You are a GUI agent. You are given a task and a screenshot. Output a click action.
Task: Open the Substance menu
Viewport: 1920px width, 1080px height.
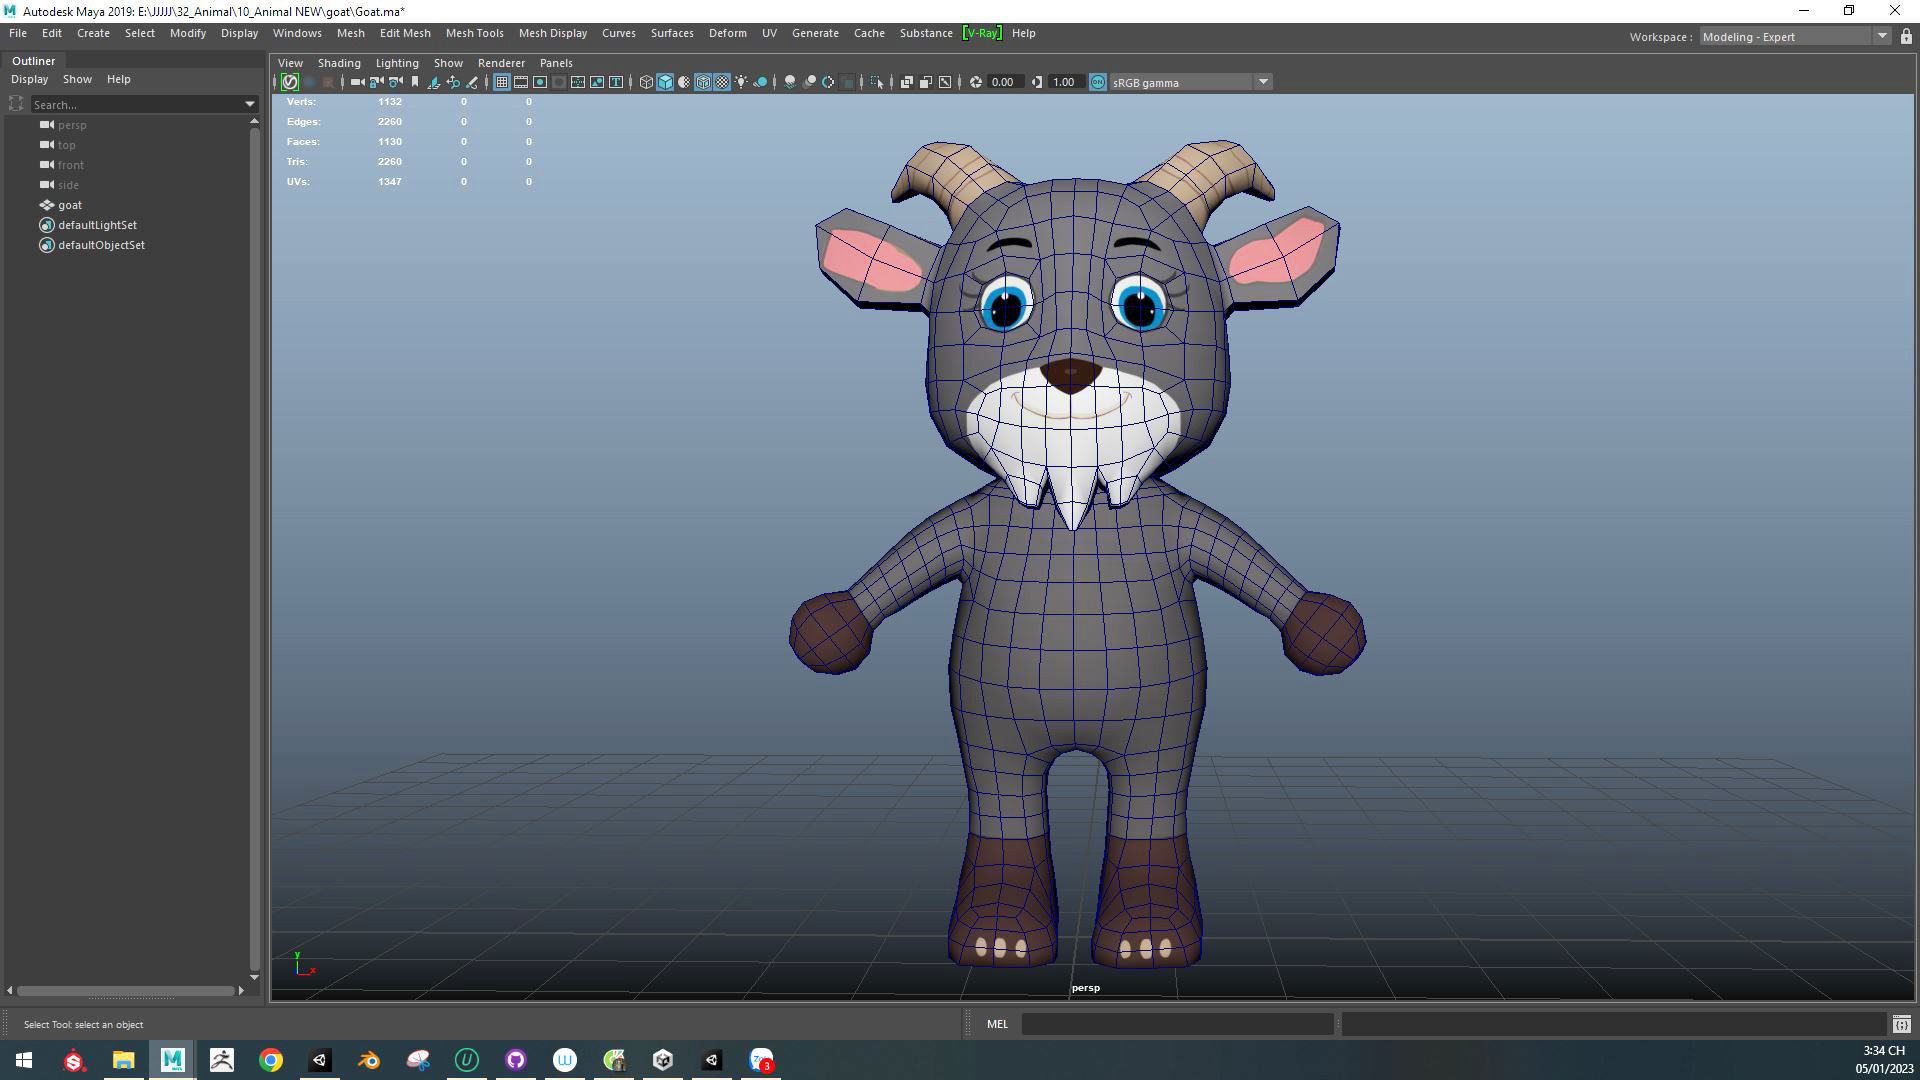[x=926, y=33]
